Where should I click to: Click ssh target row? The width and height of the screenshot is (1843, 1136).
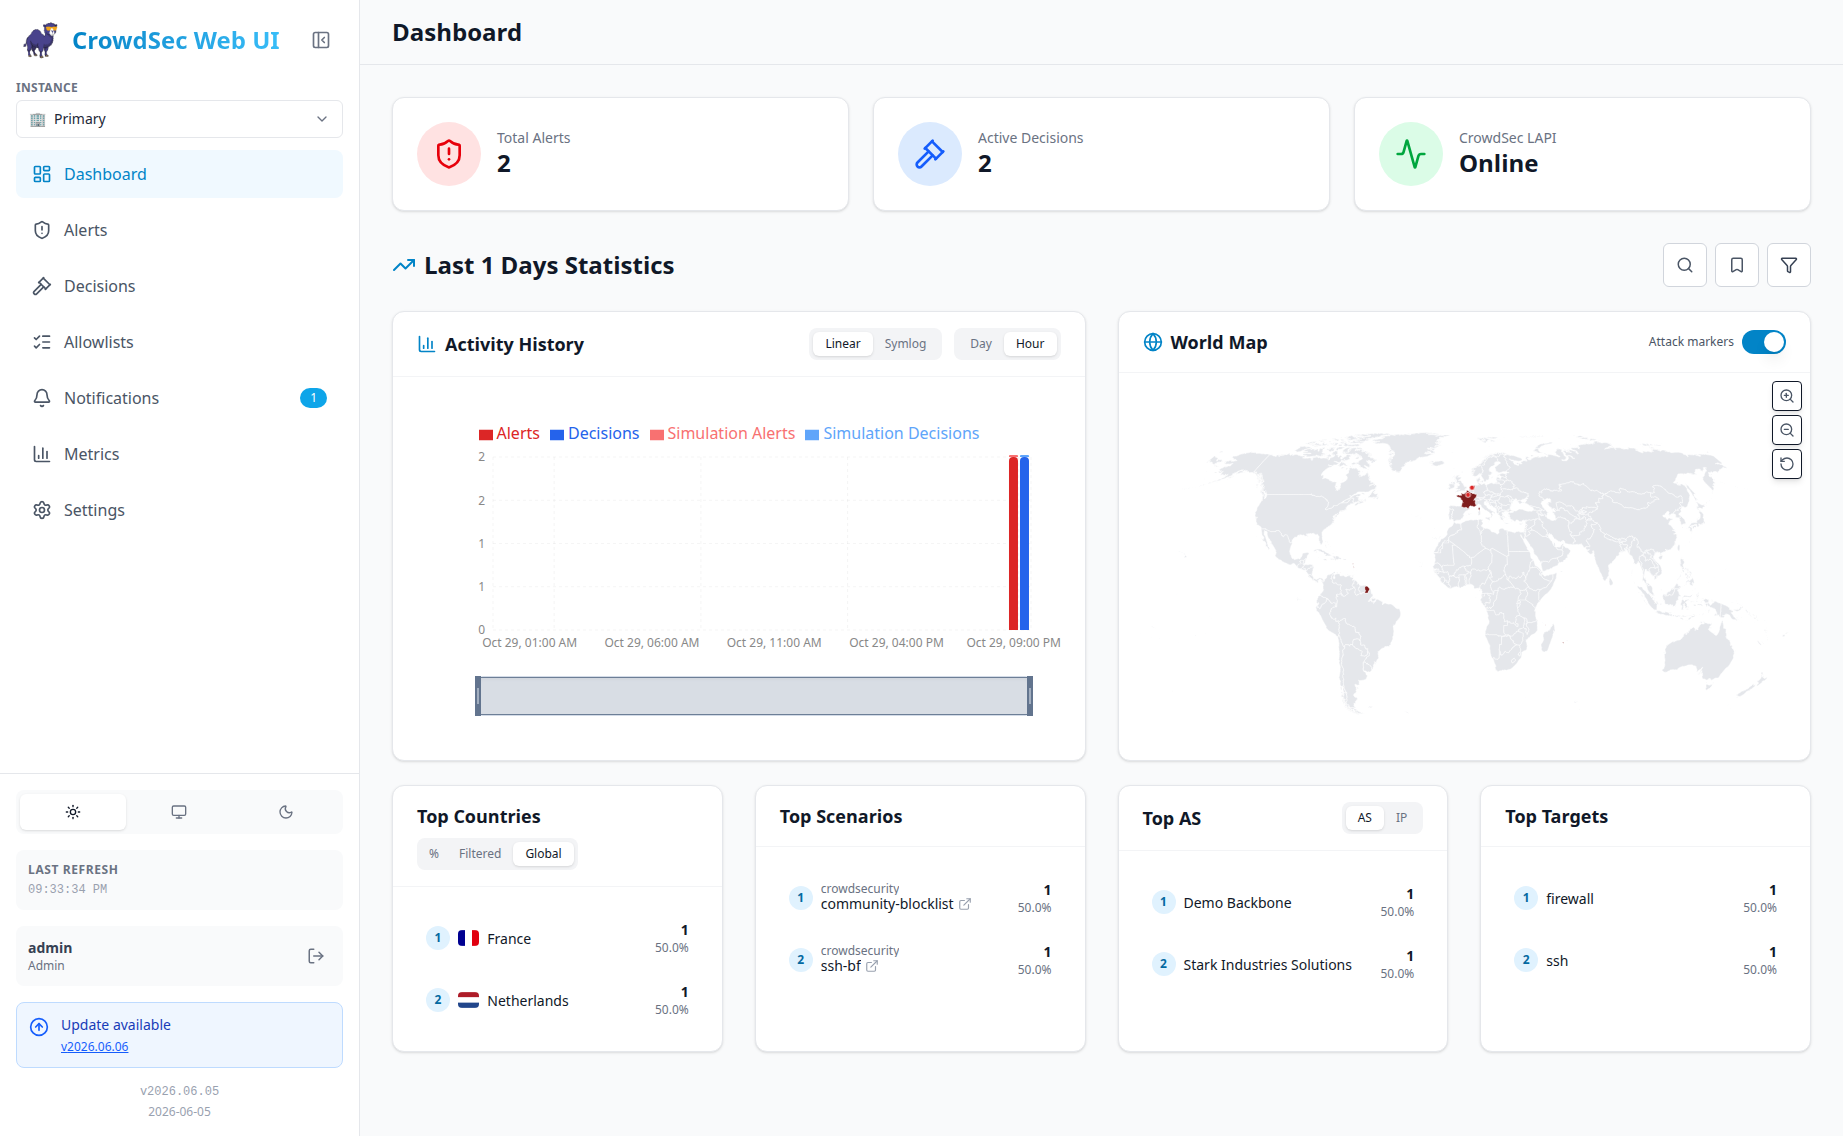pos(1646,960)
